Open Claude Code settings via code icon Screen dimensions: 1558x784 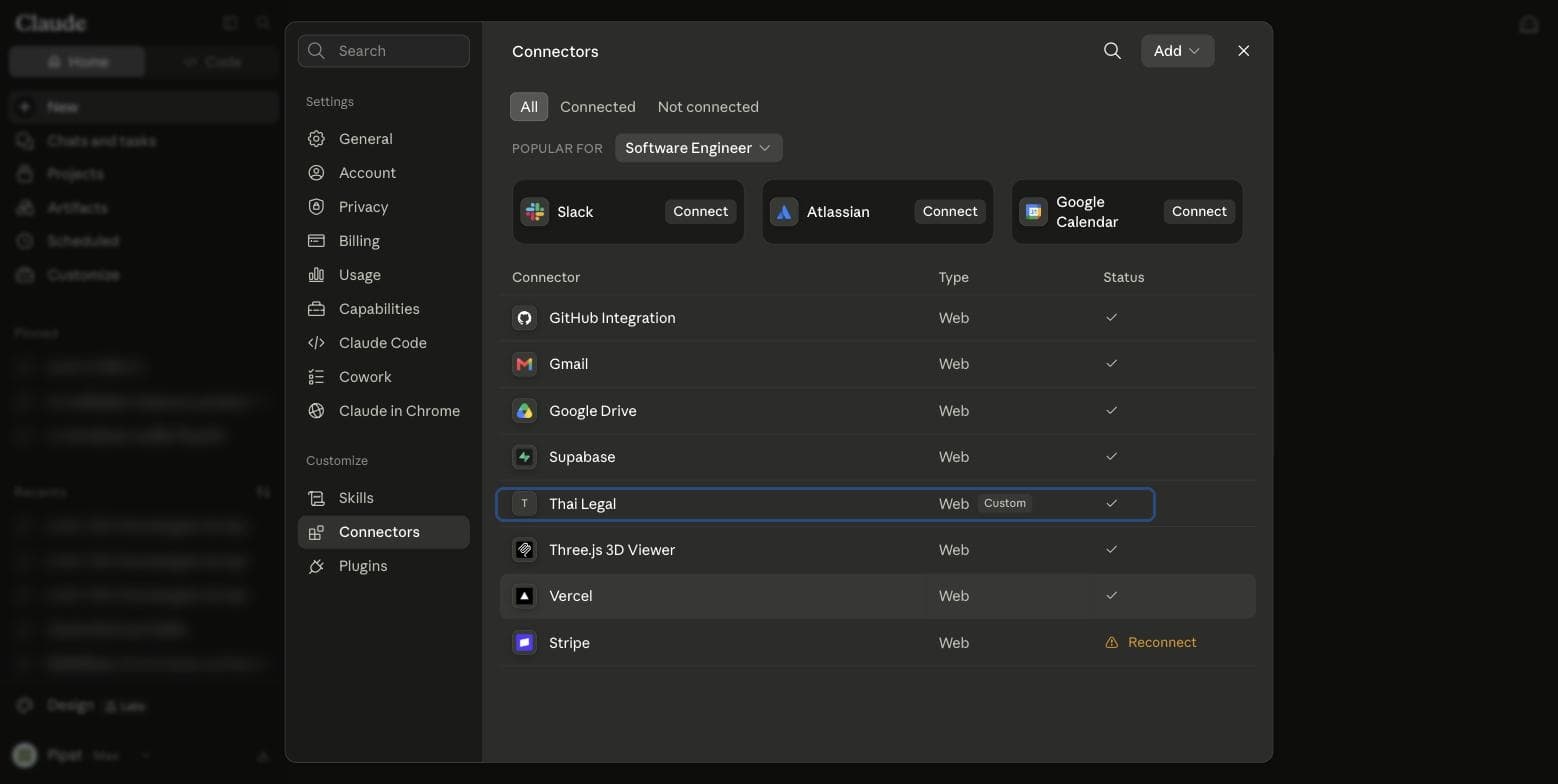click(316, 343)
